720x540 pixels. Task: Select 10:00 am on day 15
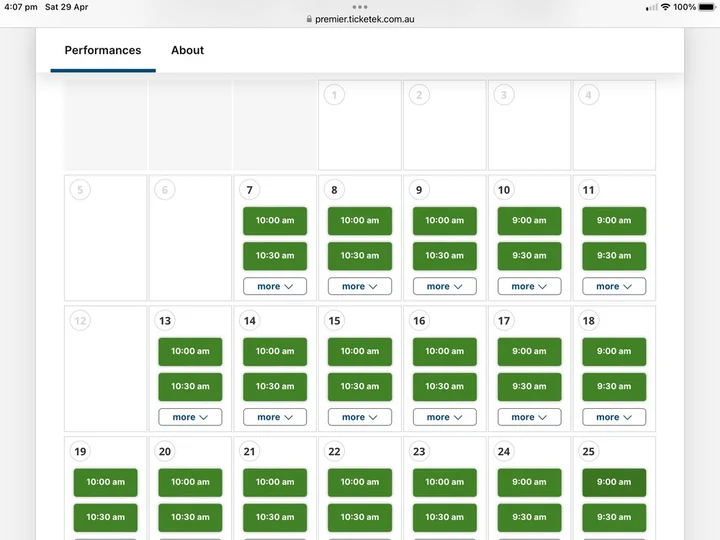[x=360, y=351]
